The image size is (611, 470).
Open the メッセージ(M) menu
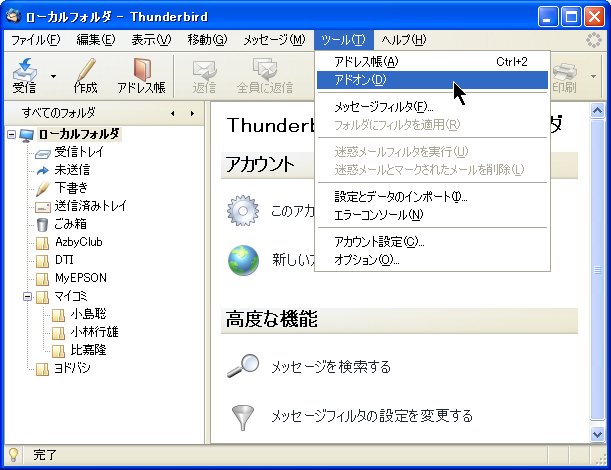click(x=274, y=40)
